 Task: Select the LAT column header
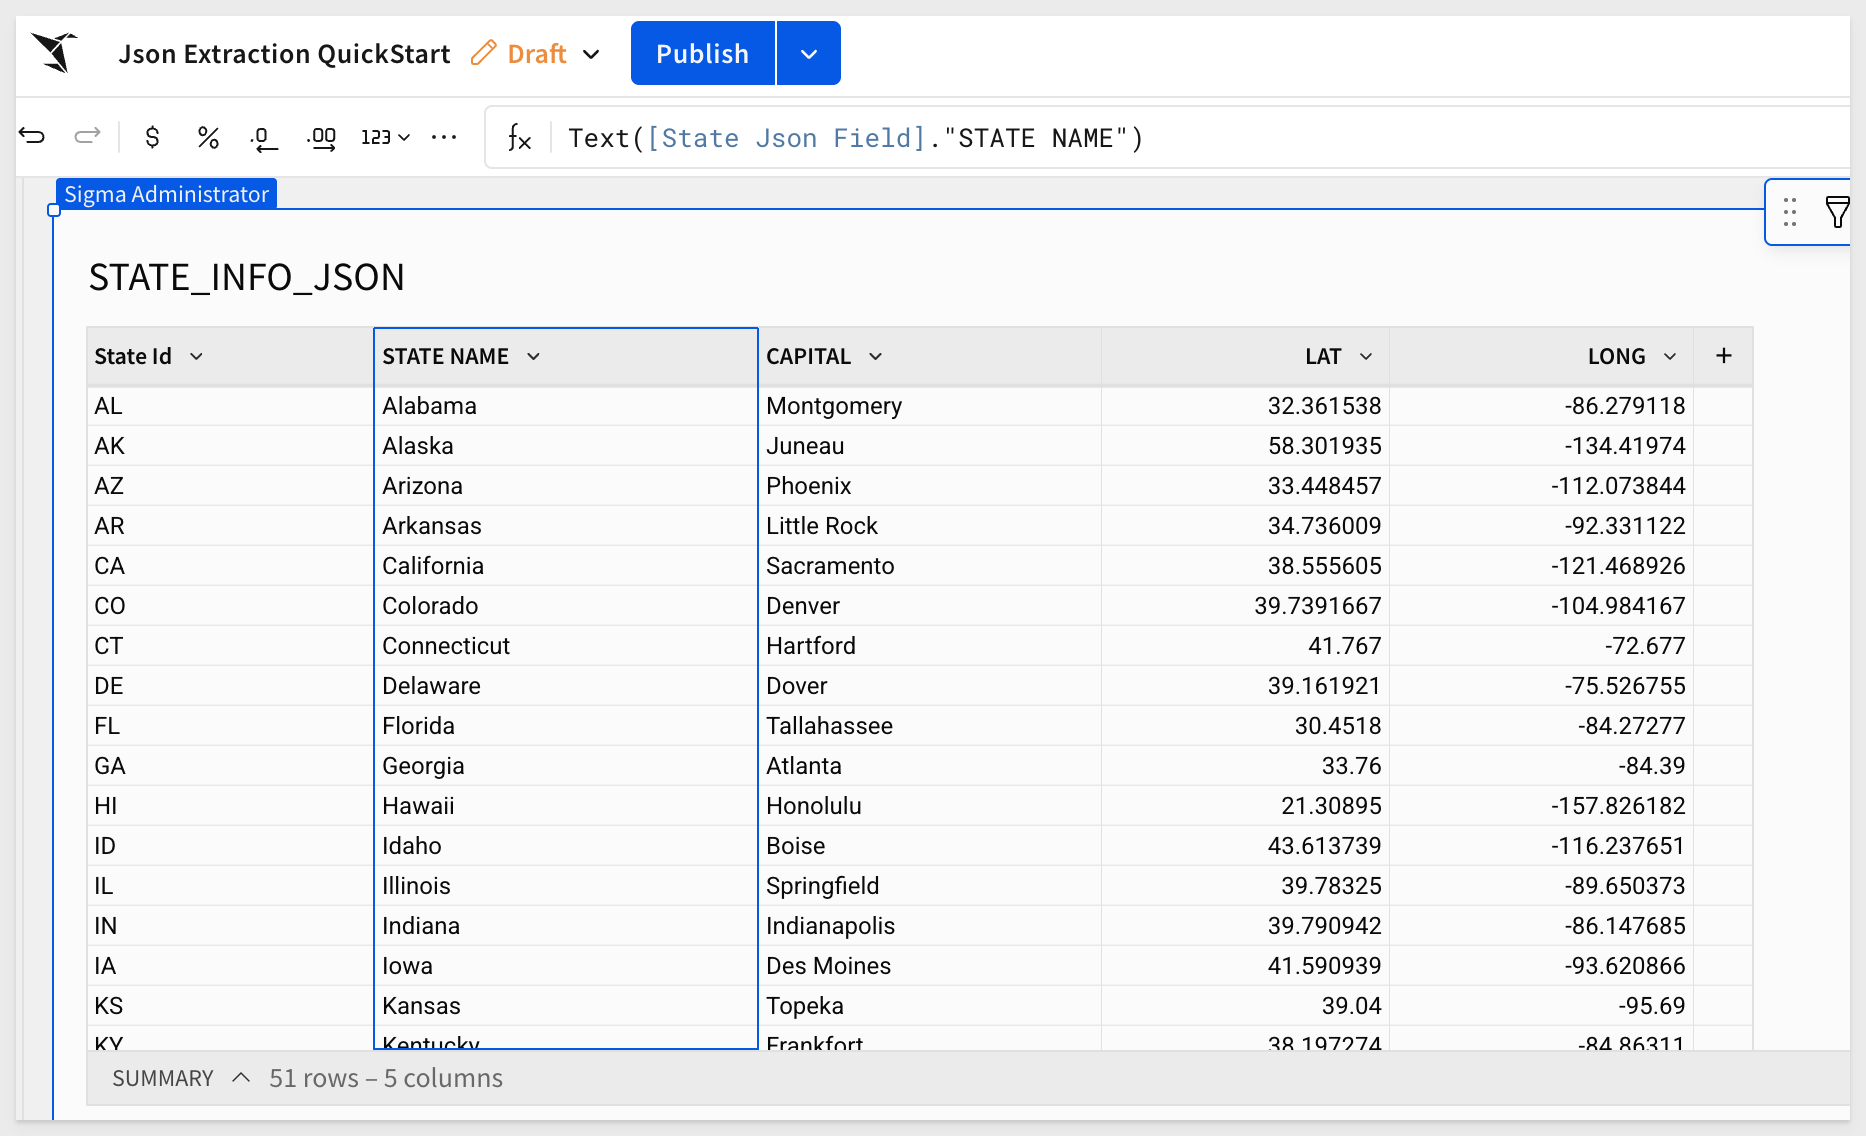click(1245, 357)
